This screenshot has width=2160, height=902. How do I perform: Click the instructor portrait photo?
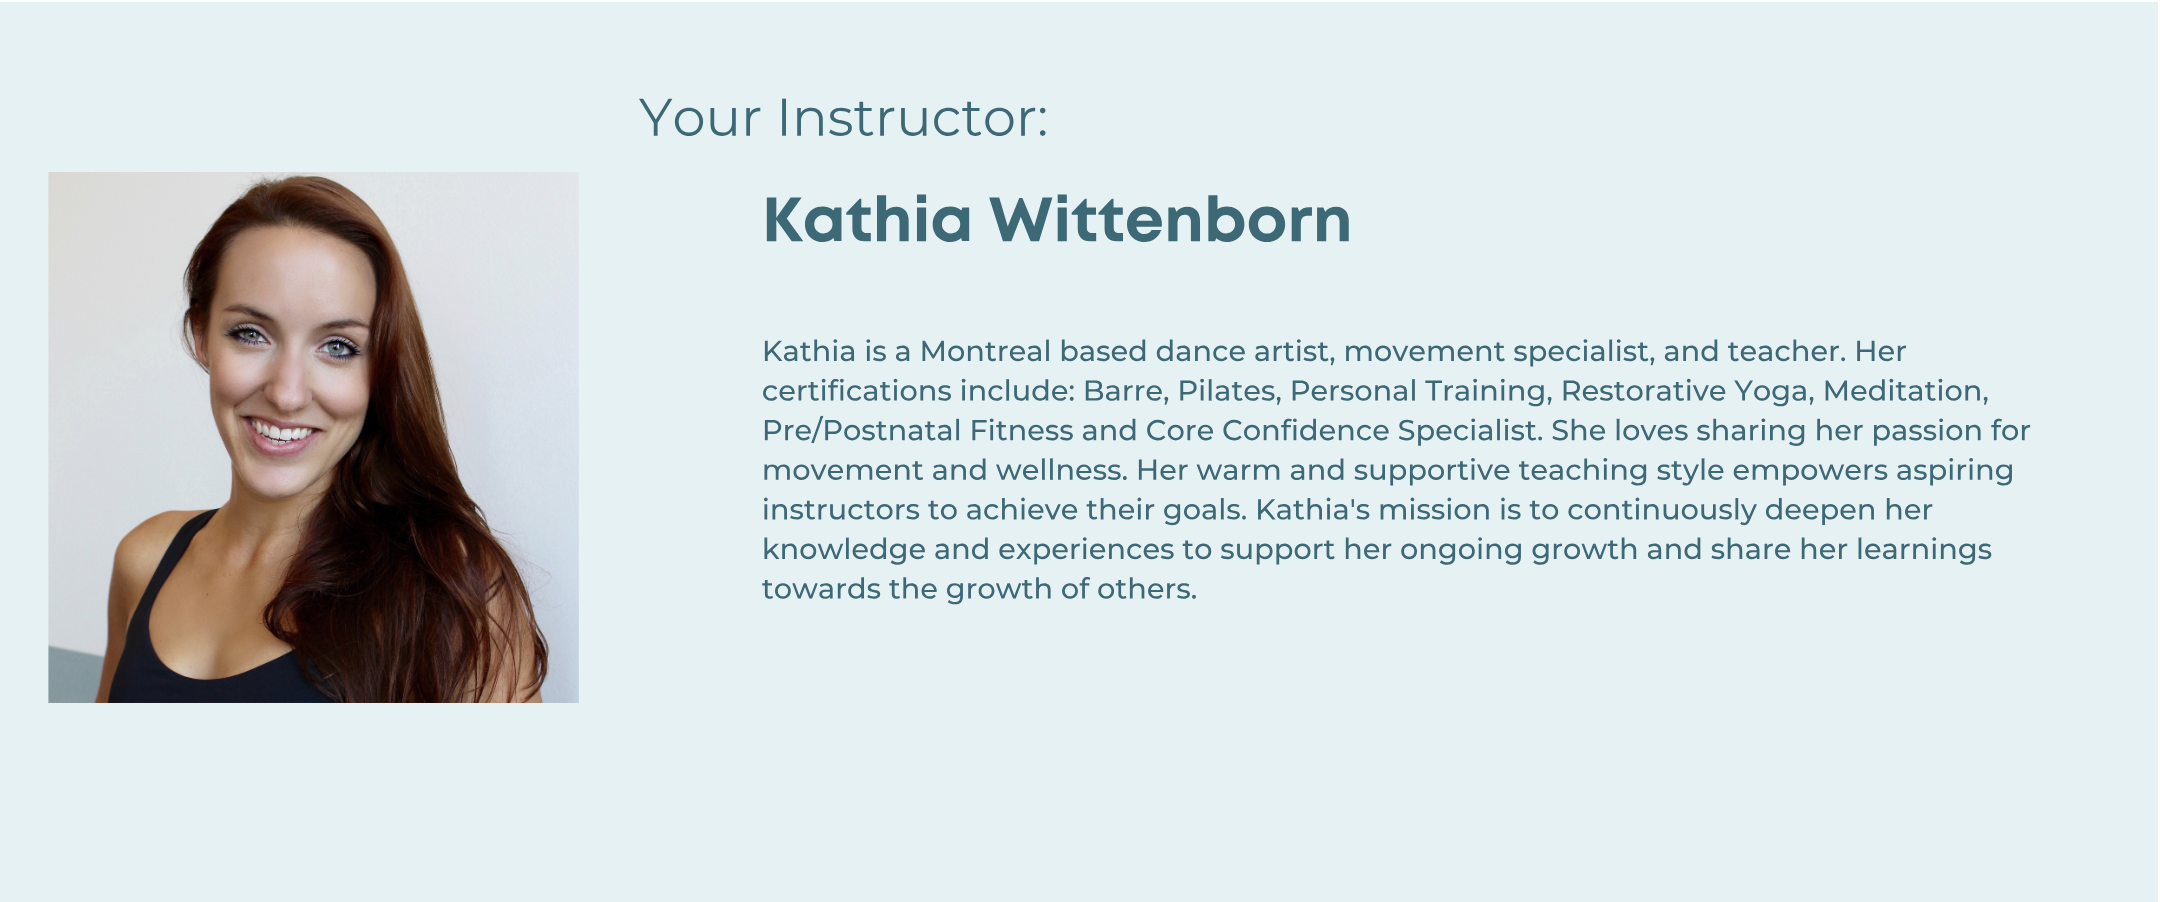pos(313,437)
